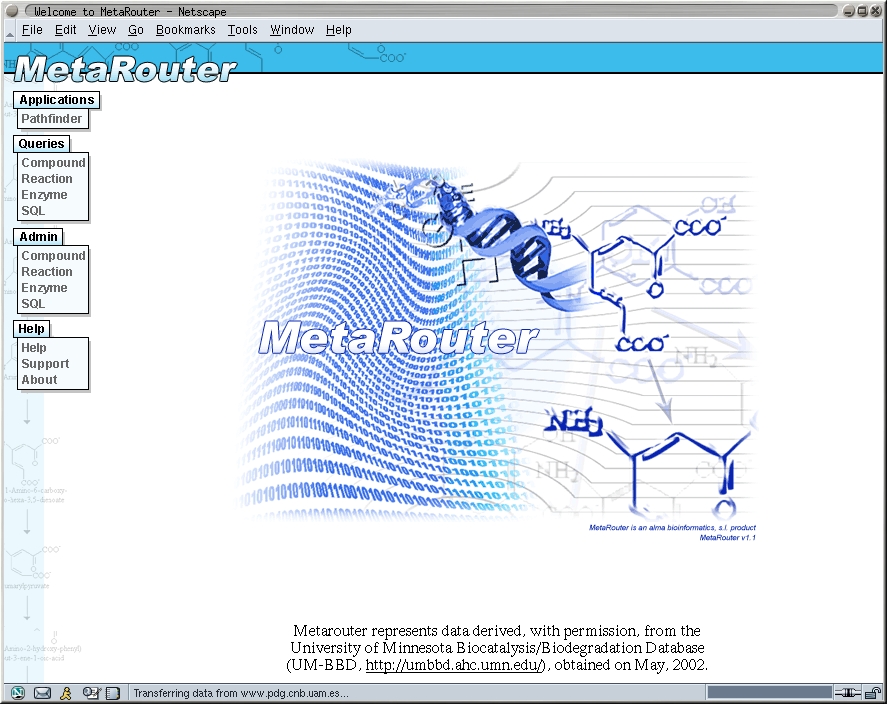Open Pathfinder under Applications

coord(51,119)
